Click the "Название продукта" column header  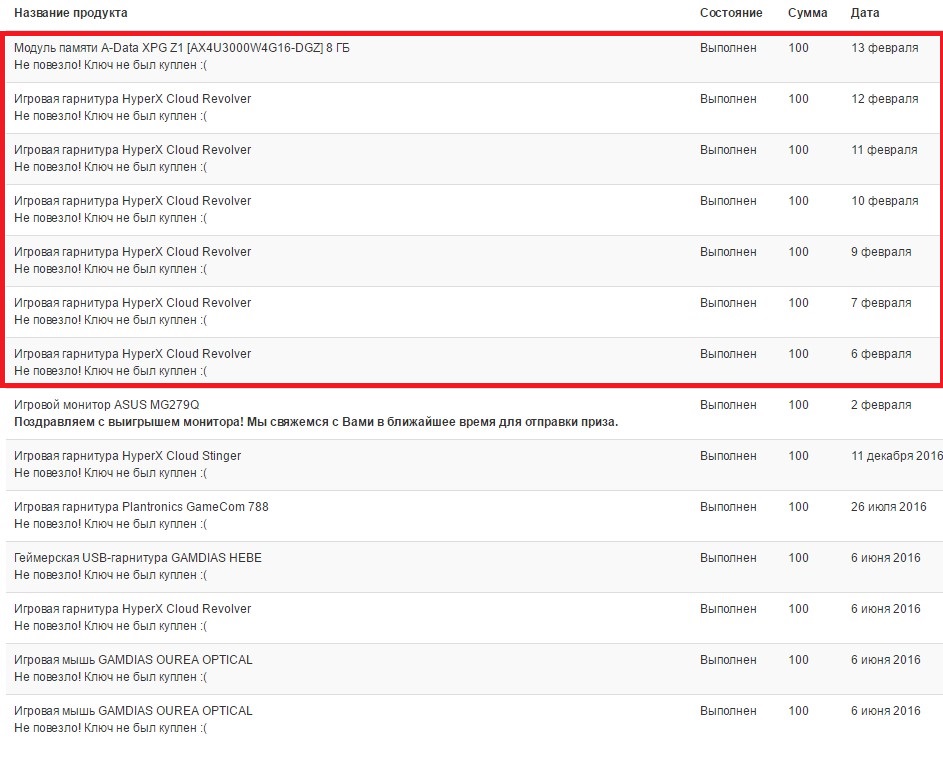[x=70, y=13]
